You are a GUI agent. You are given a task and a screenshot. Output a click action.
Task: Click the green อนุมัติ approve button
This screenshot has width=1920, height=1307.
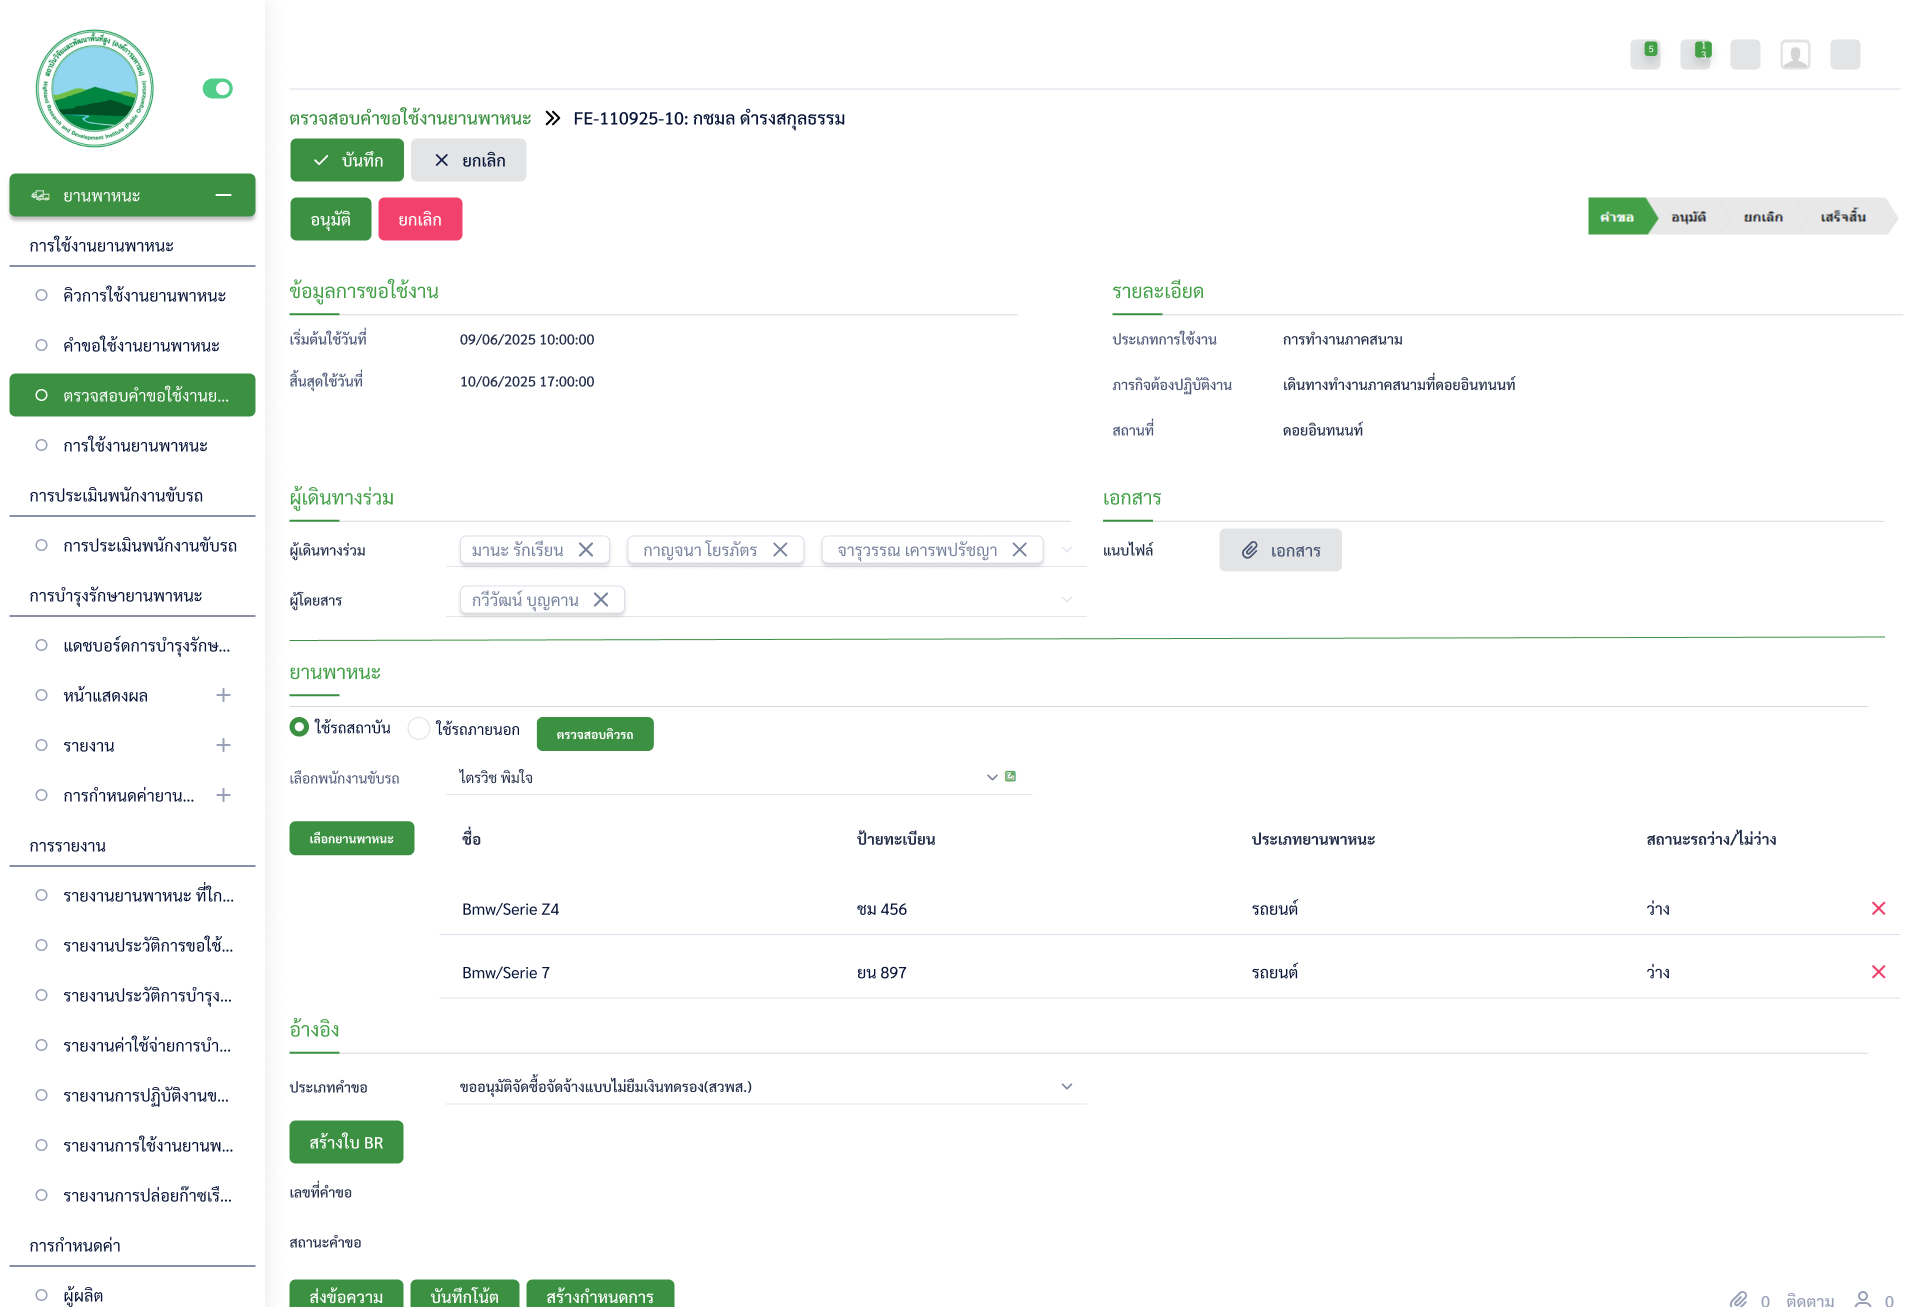click(330, 220)
